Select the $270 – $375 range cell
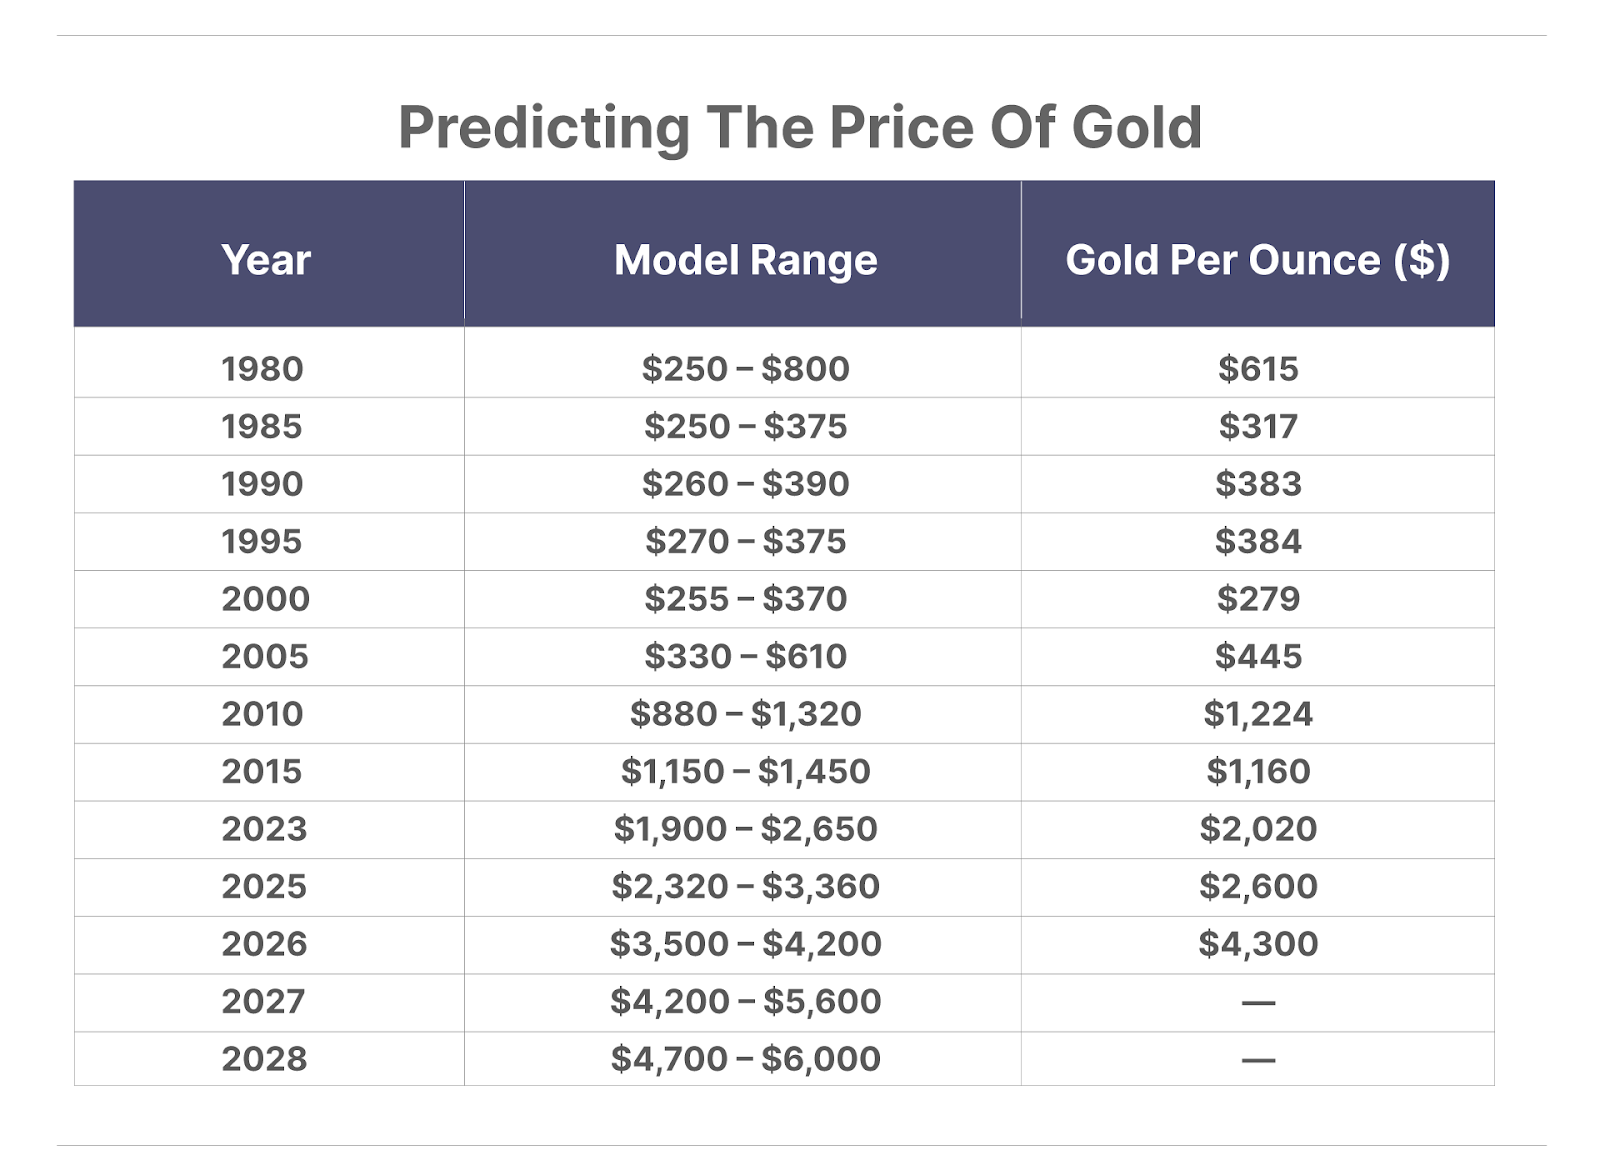The image size is (1600, 1160). tap(745, 542)
